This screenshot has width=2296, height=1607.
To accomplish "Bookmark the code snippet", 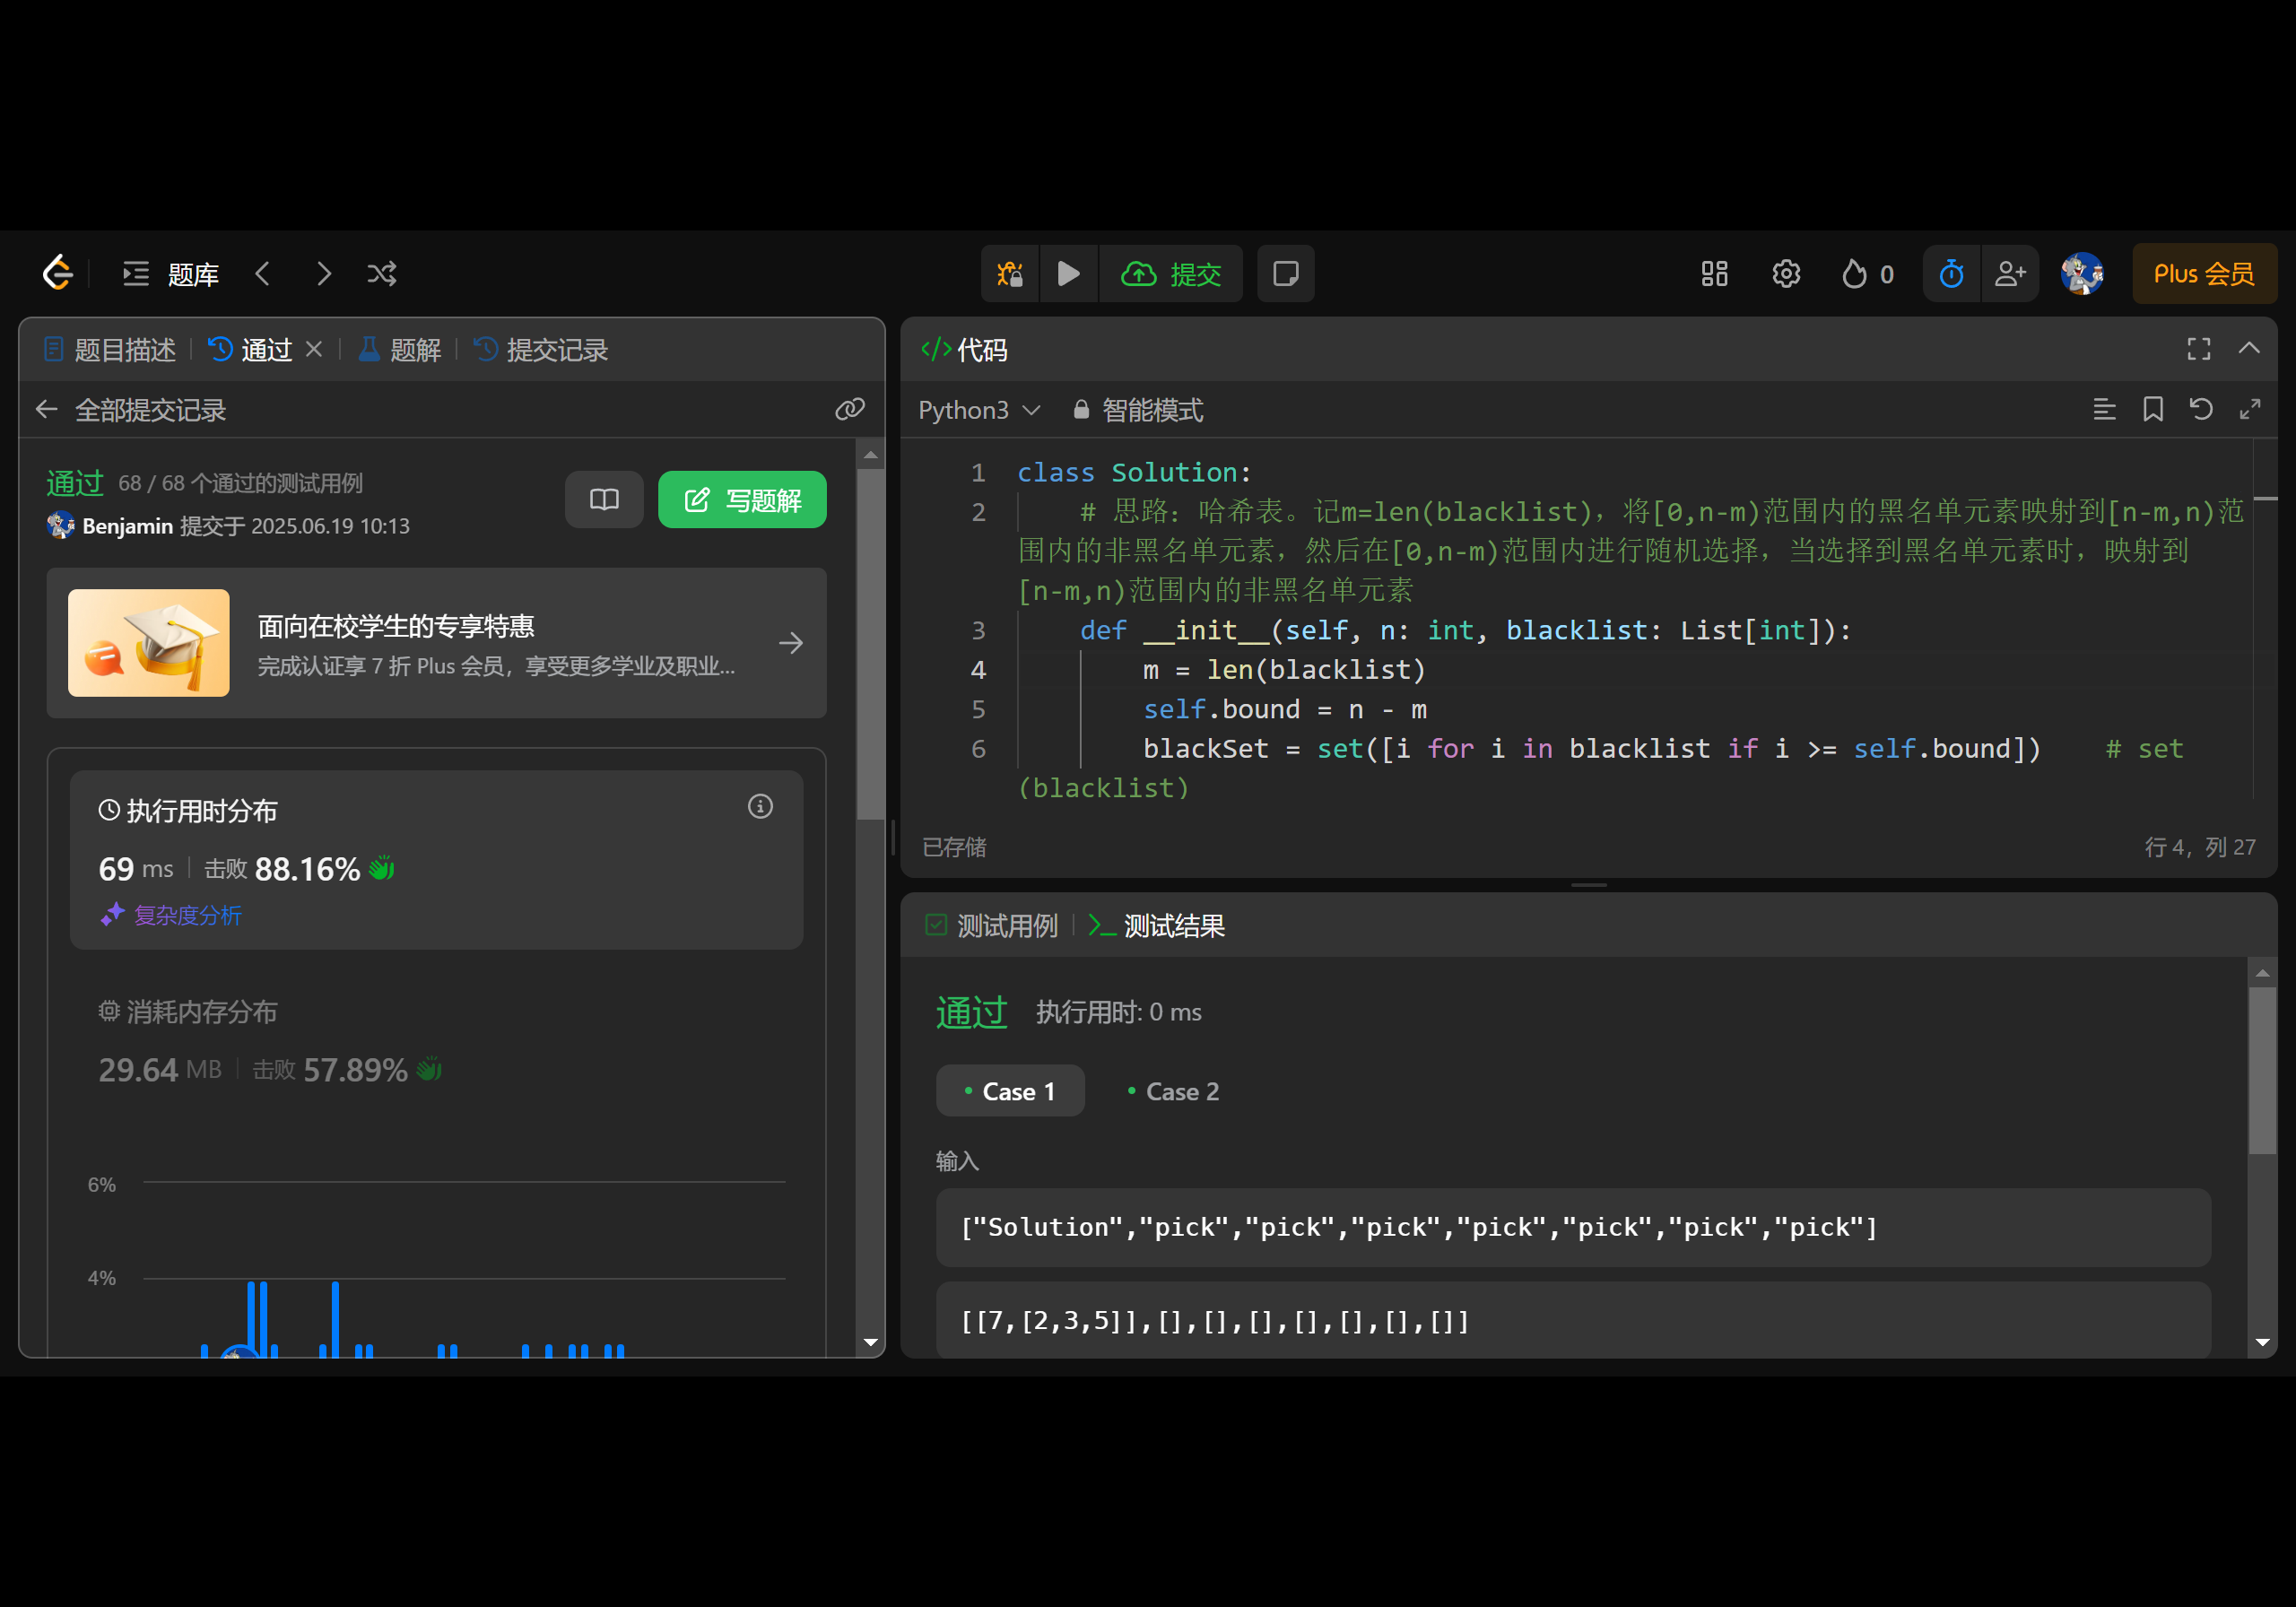I will (2153, 409).
